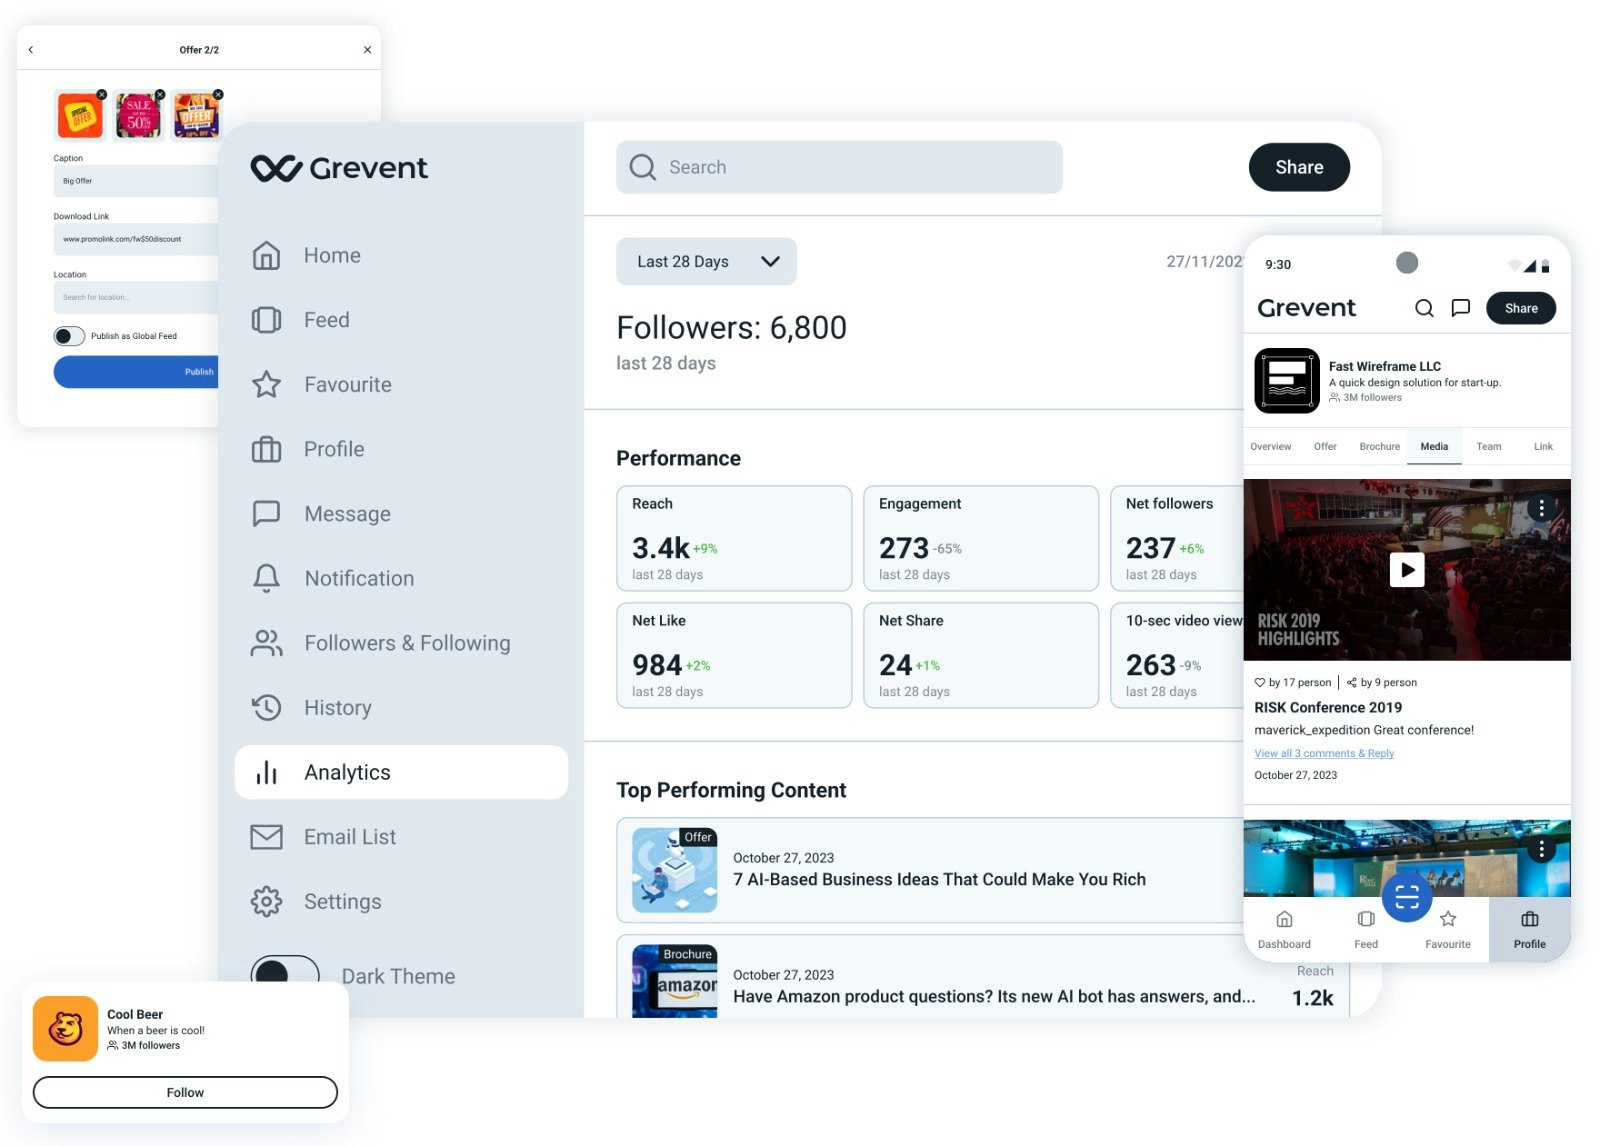Viewport: 1600px width, 1146px height.
Task: Close the Offer 2/2 dialog
Action: tap(367, 50)
